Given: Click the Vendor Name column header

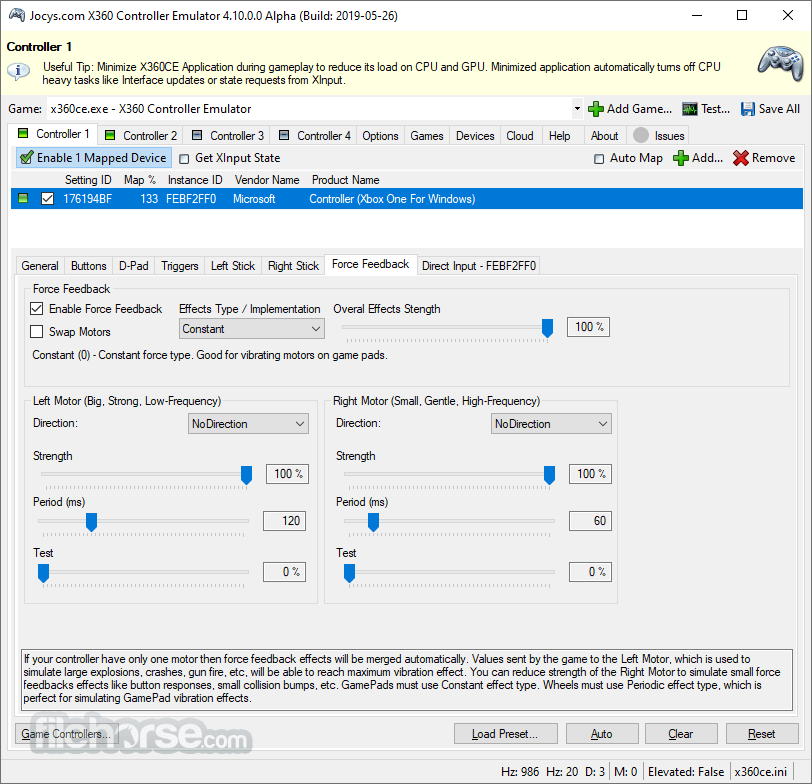Looking at the screenshot, I should (267, 180).
